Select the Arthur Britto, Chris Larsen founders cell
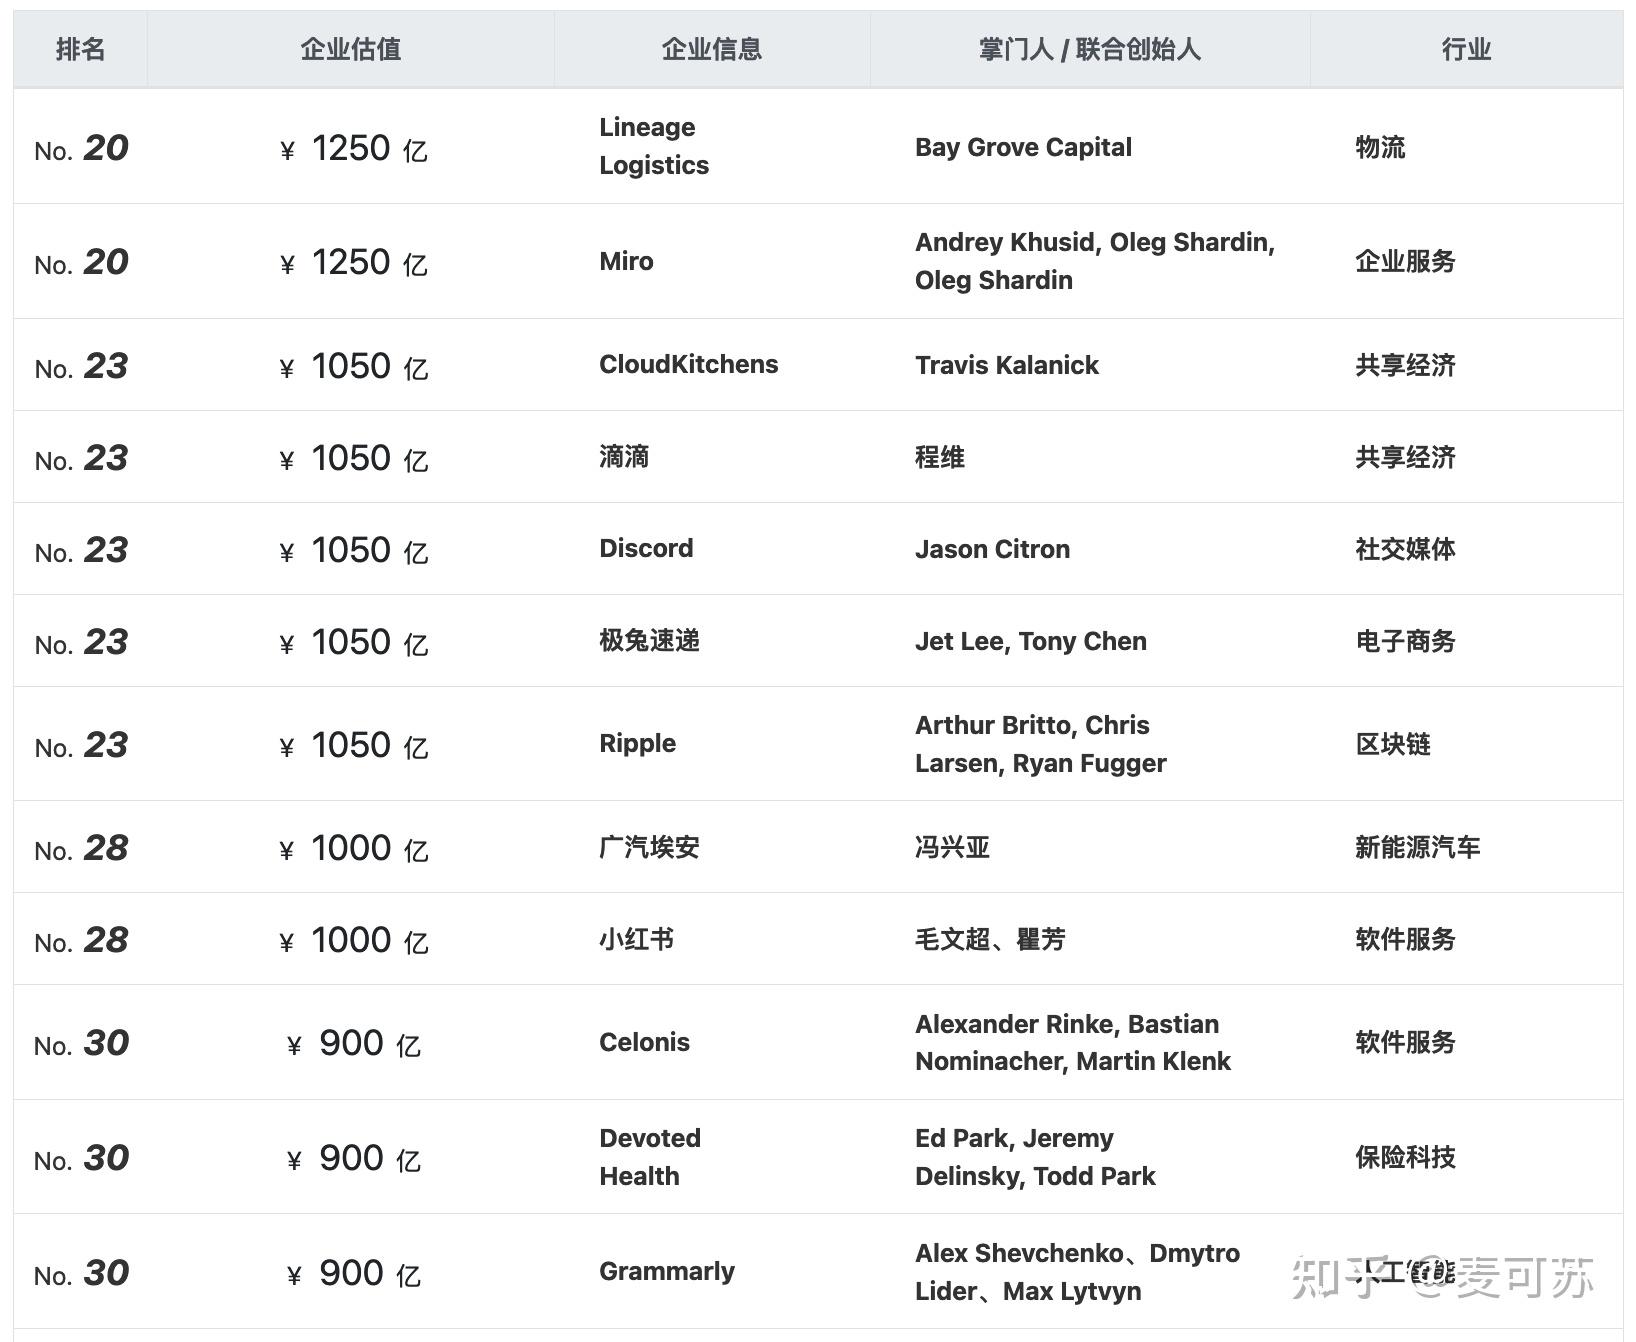Viewport: 1636px width, 1342px height. pos(1041,744)
